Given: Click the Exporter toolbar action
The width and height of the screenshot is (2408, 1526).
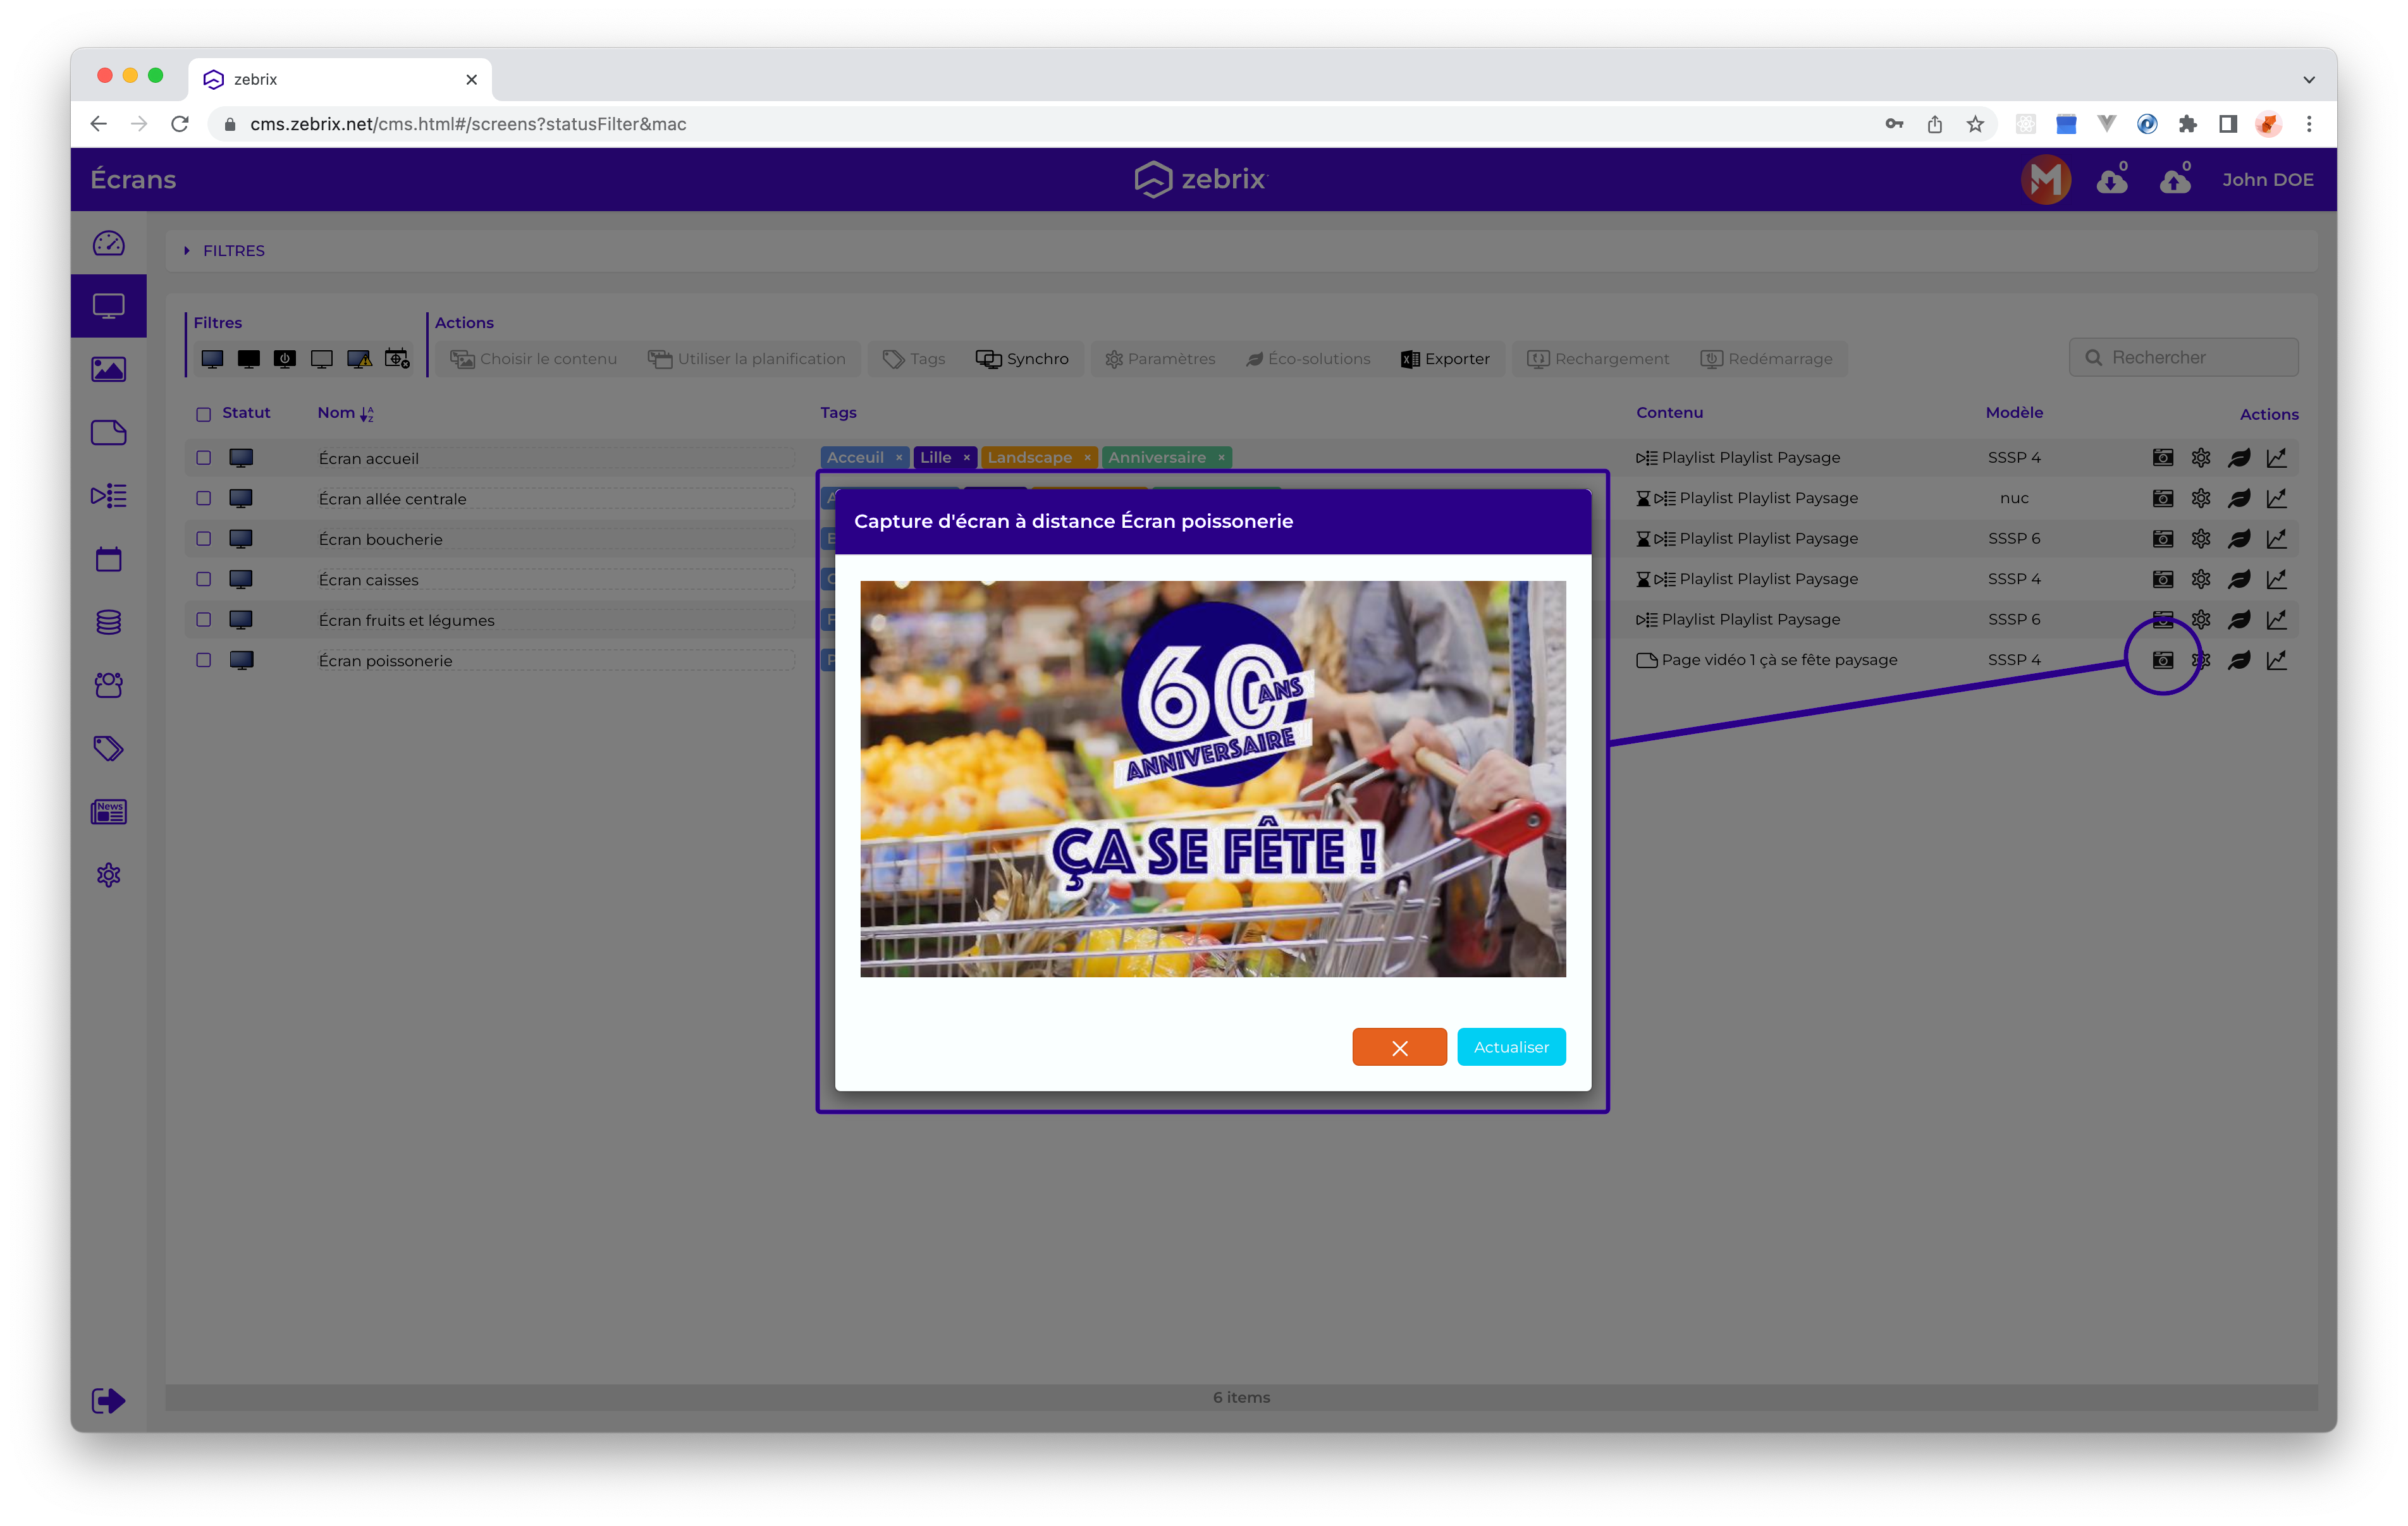Looking at the screenshot, I should [1445, 359].
